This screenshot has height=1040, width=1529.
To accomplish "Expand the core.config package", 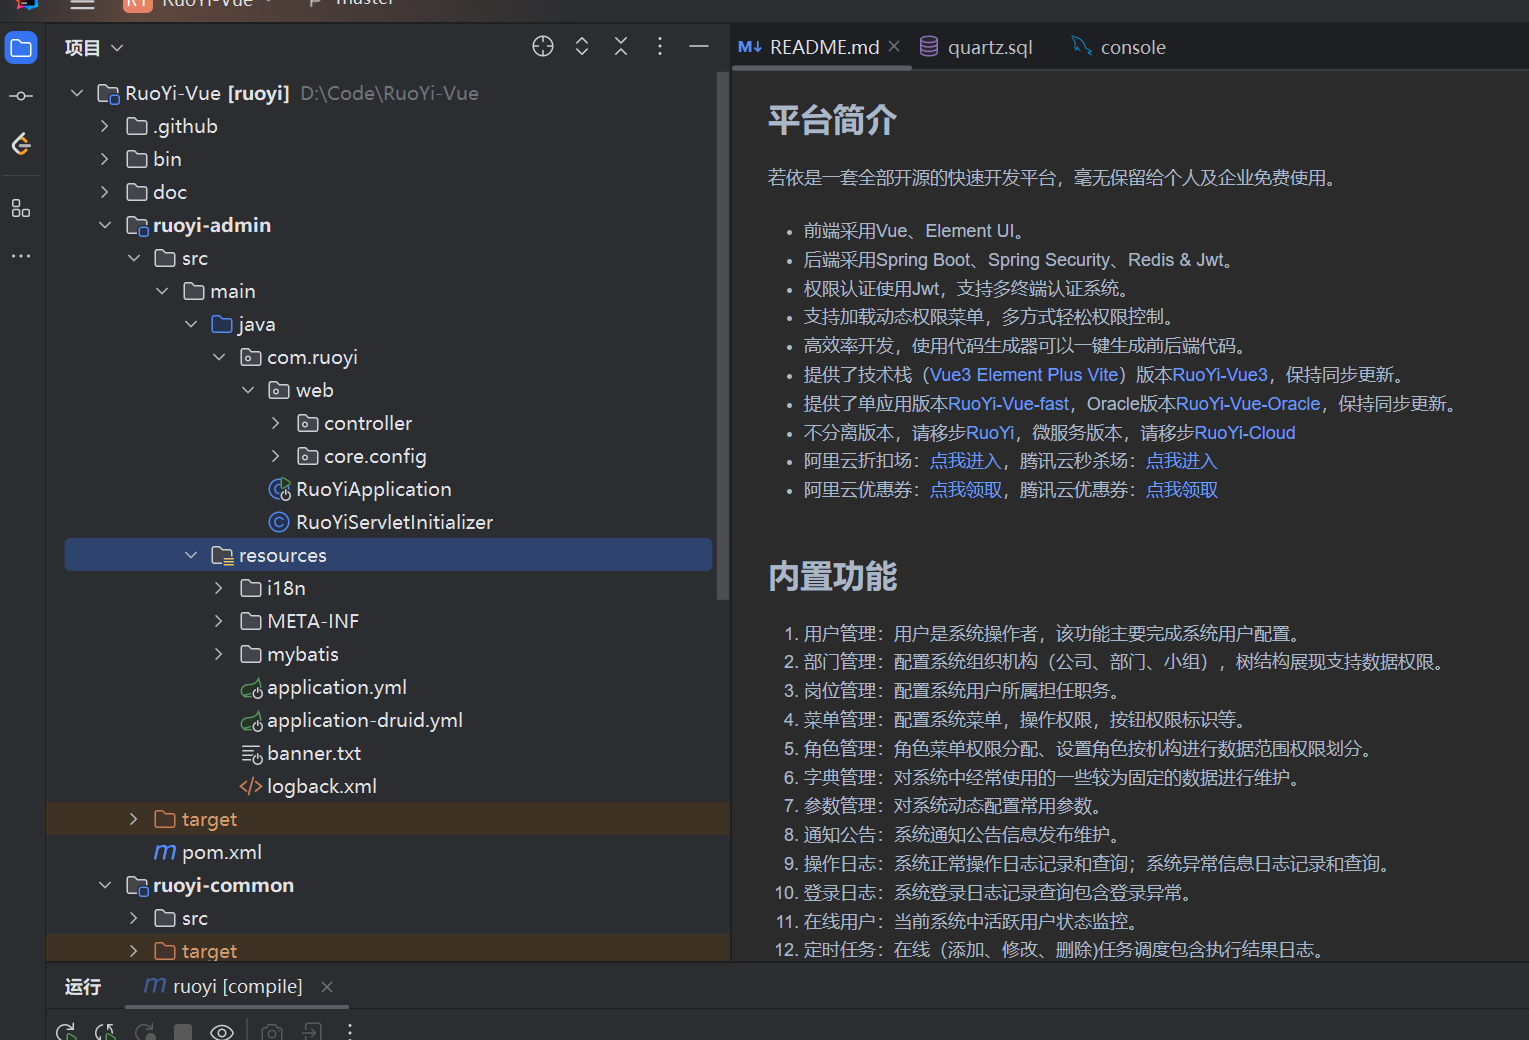I will [x=276, y=456].
